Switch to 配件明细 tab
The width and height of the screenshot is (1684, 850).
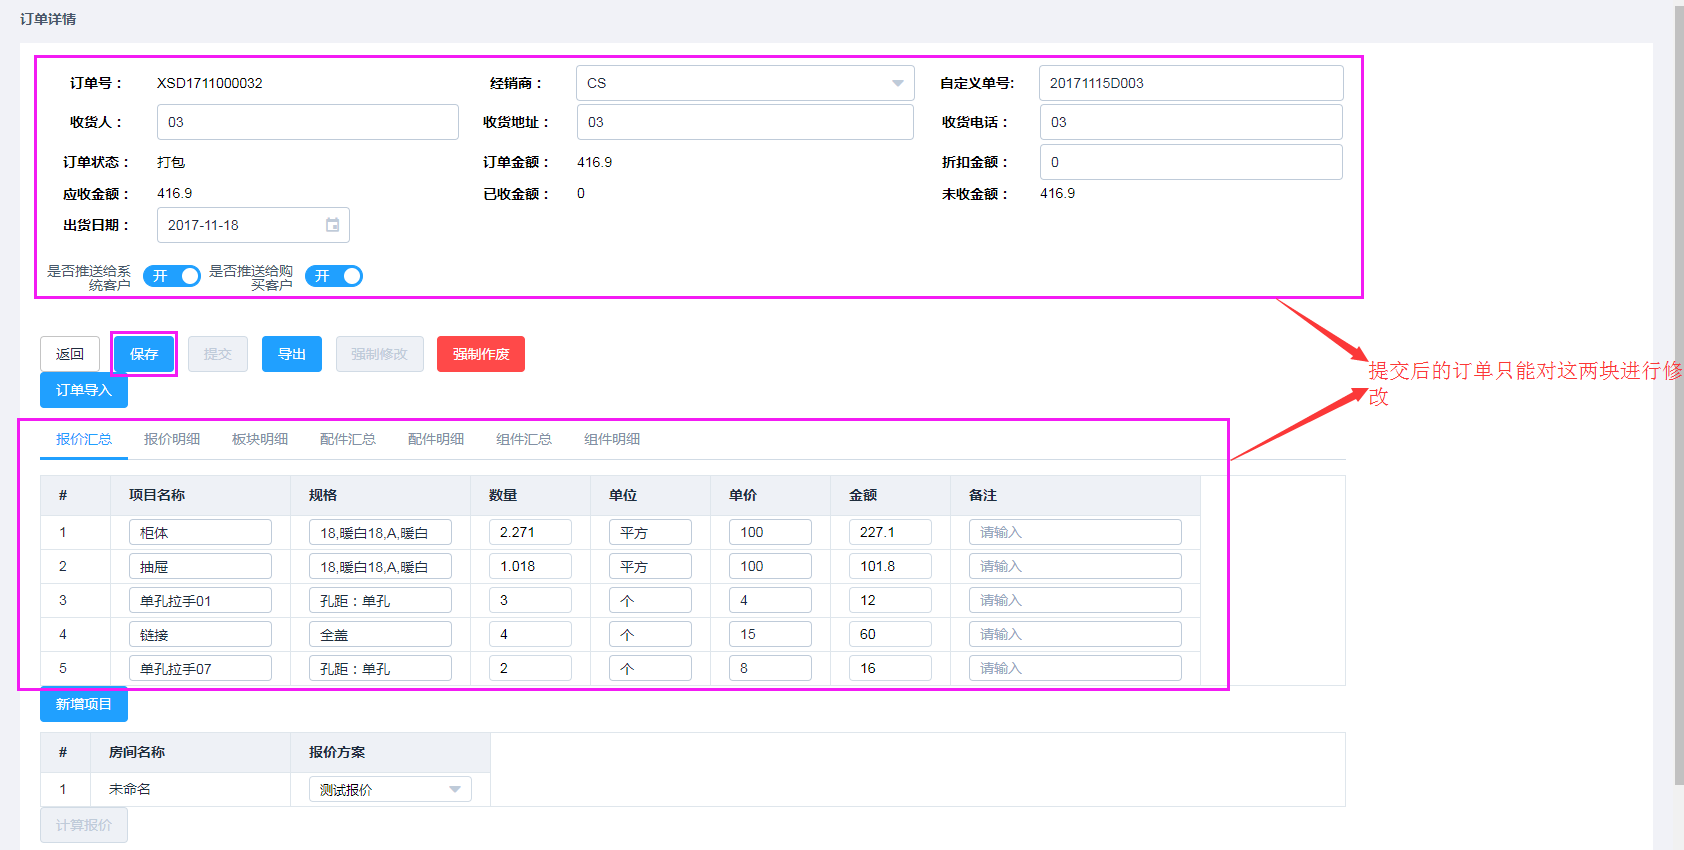(x=436, y=439)
